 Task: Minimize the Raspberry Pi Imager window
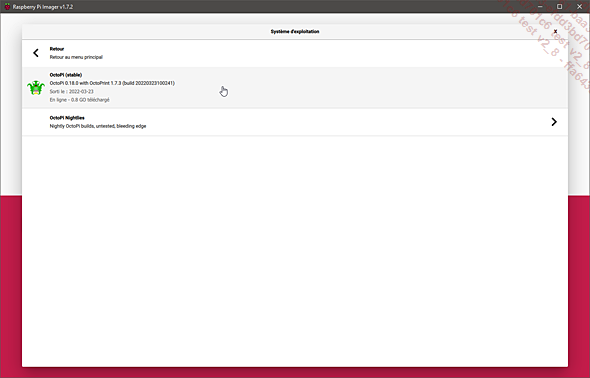pos(541,6)
